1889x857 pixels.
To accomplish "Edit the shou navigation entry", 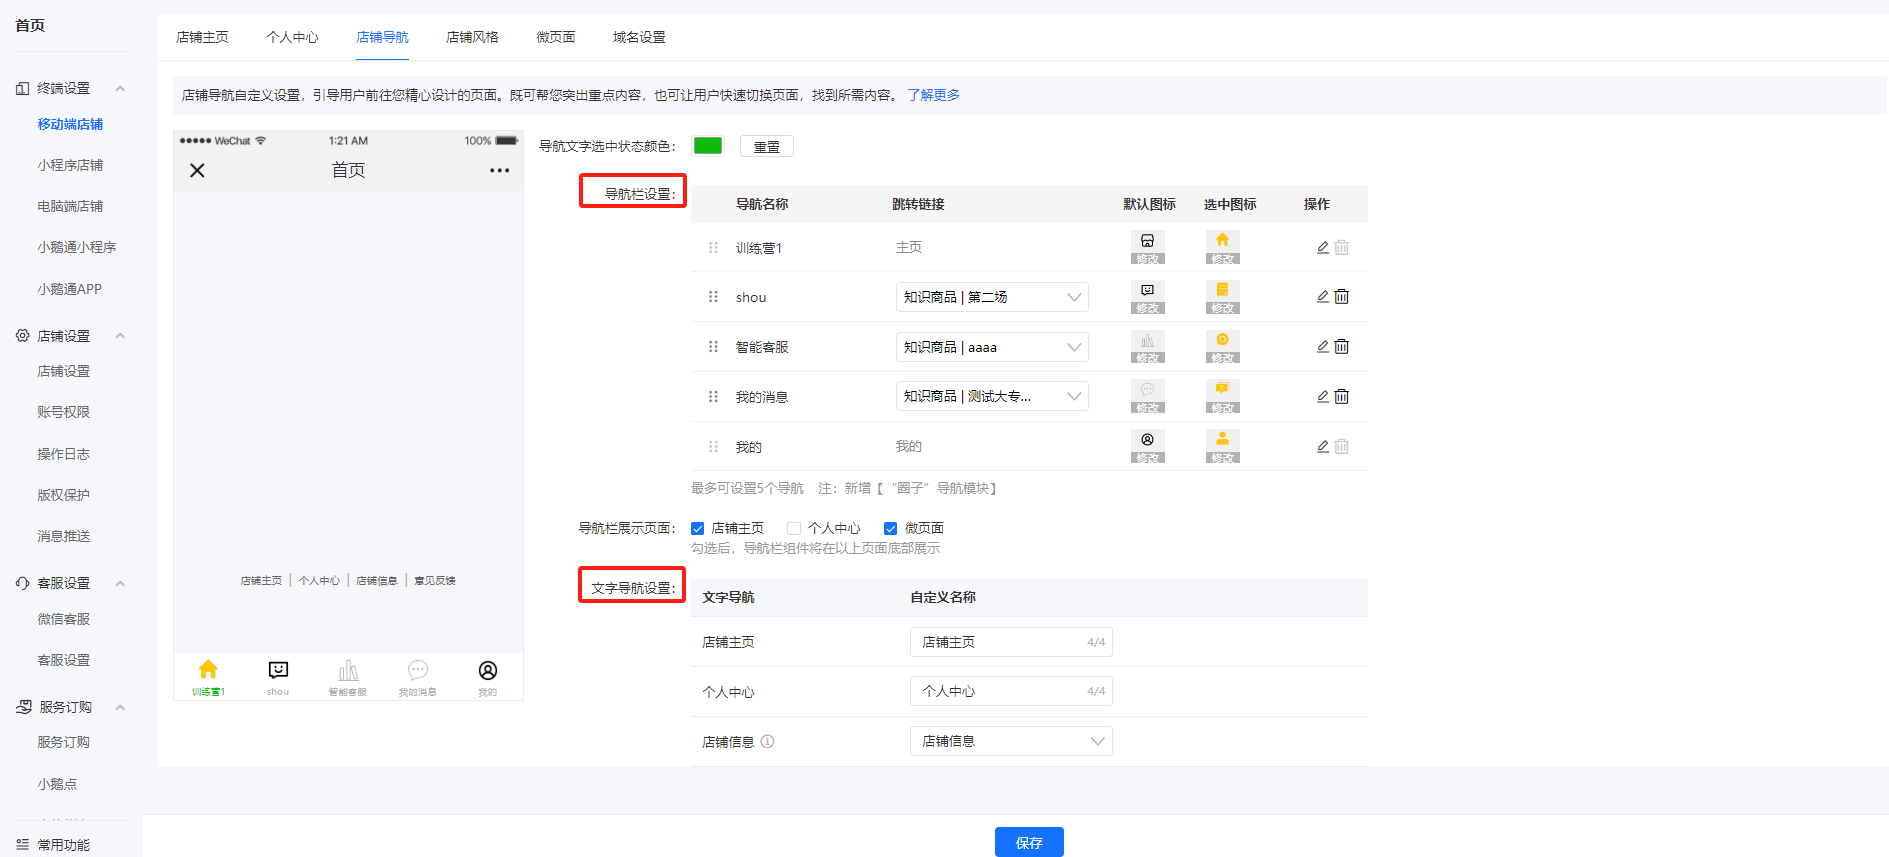I will [x=1323, y=297].
